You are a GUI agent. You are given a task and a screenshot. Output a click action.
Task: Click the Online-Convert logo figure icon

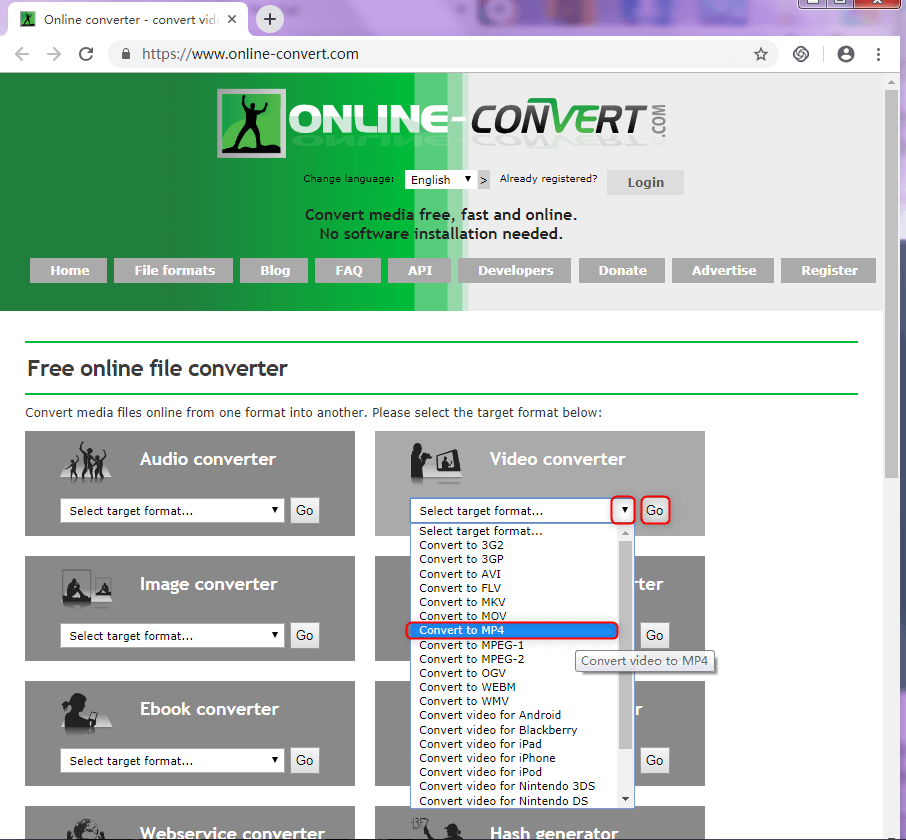[251, 123]
